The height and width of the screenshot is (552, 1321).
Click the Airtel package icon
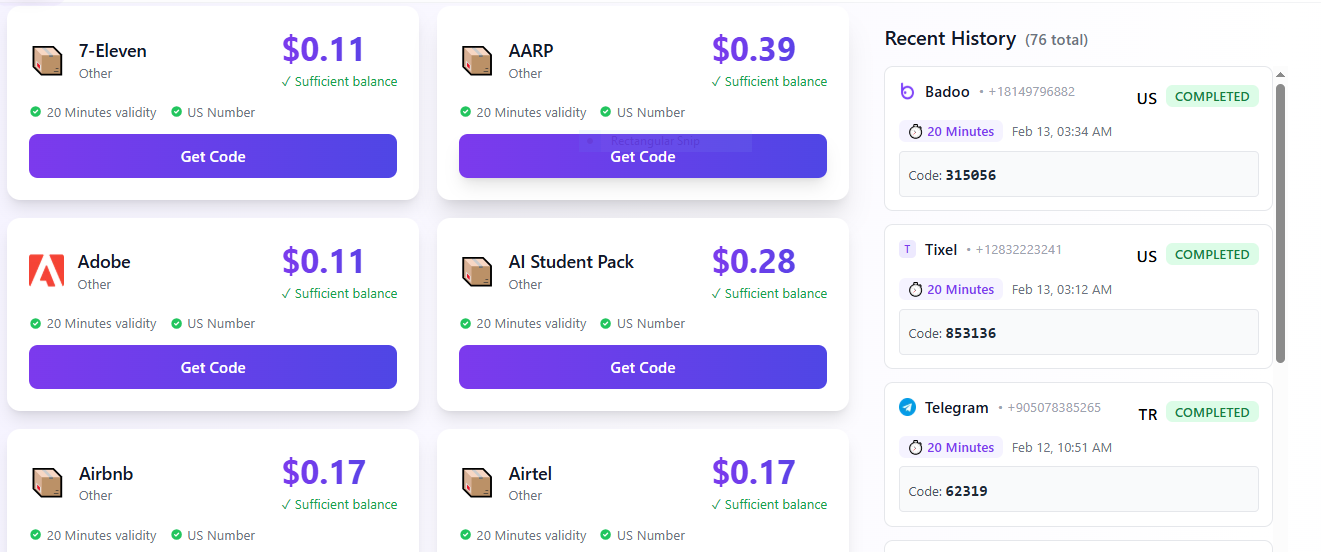477,483
